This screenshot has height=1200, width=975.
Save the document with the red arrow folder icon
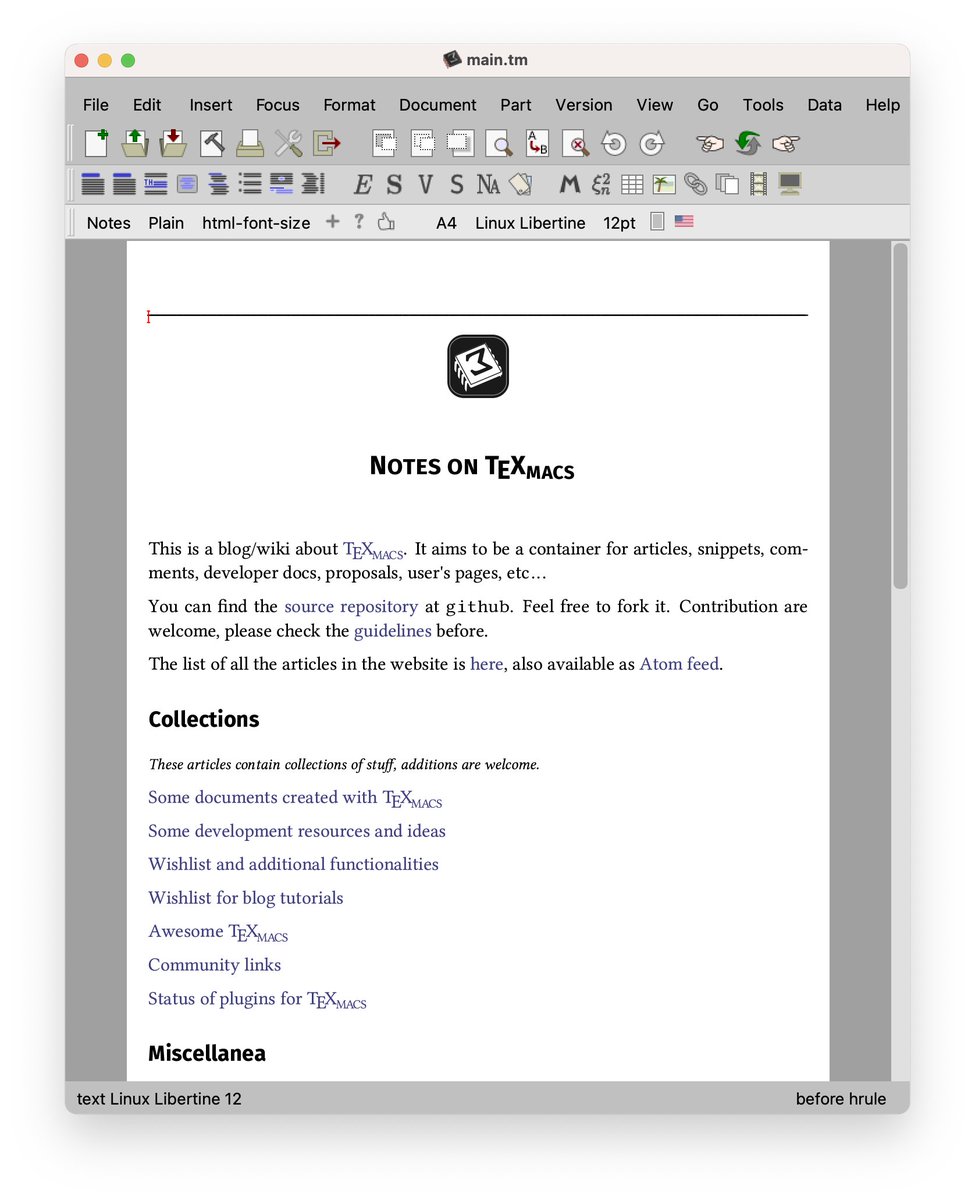173,144
